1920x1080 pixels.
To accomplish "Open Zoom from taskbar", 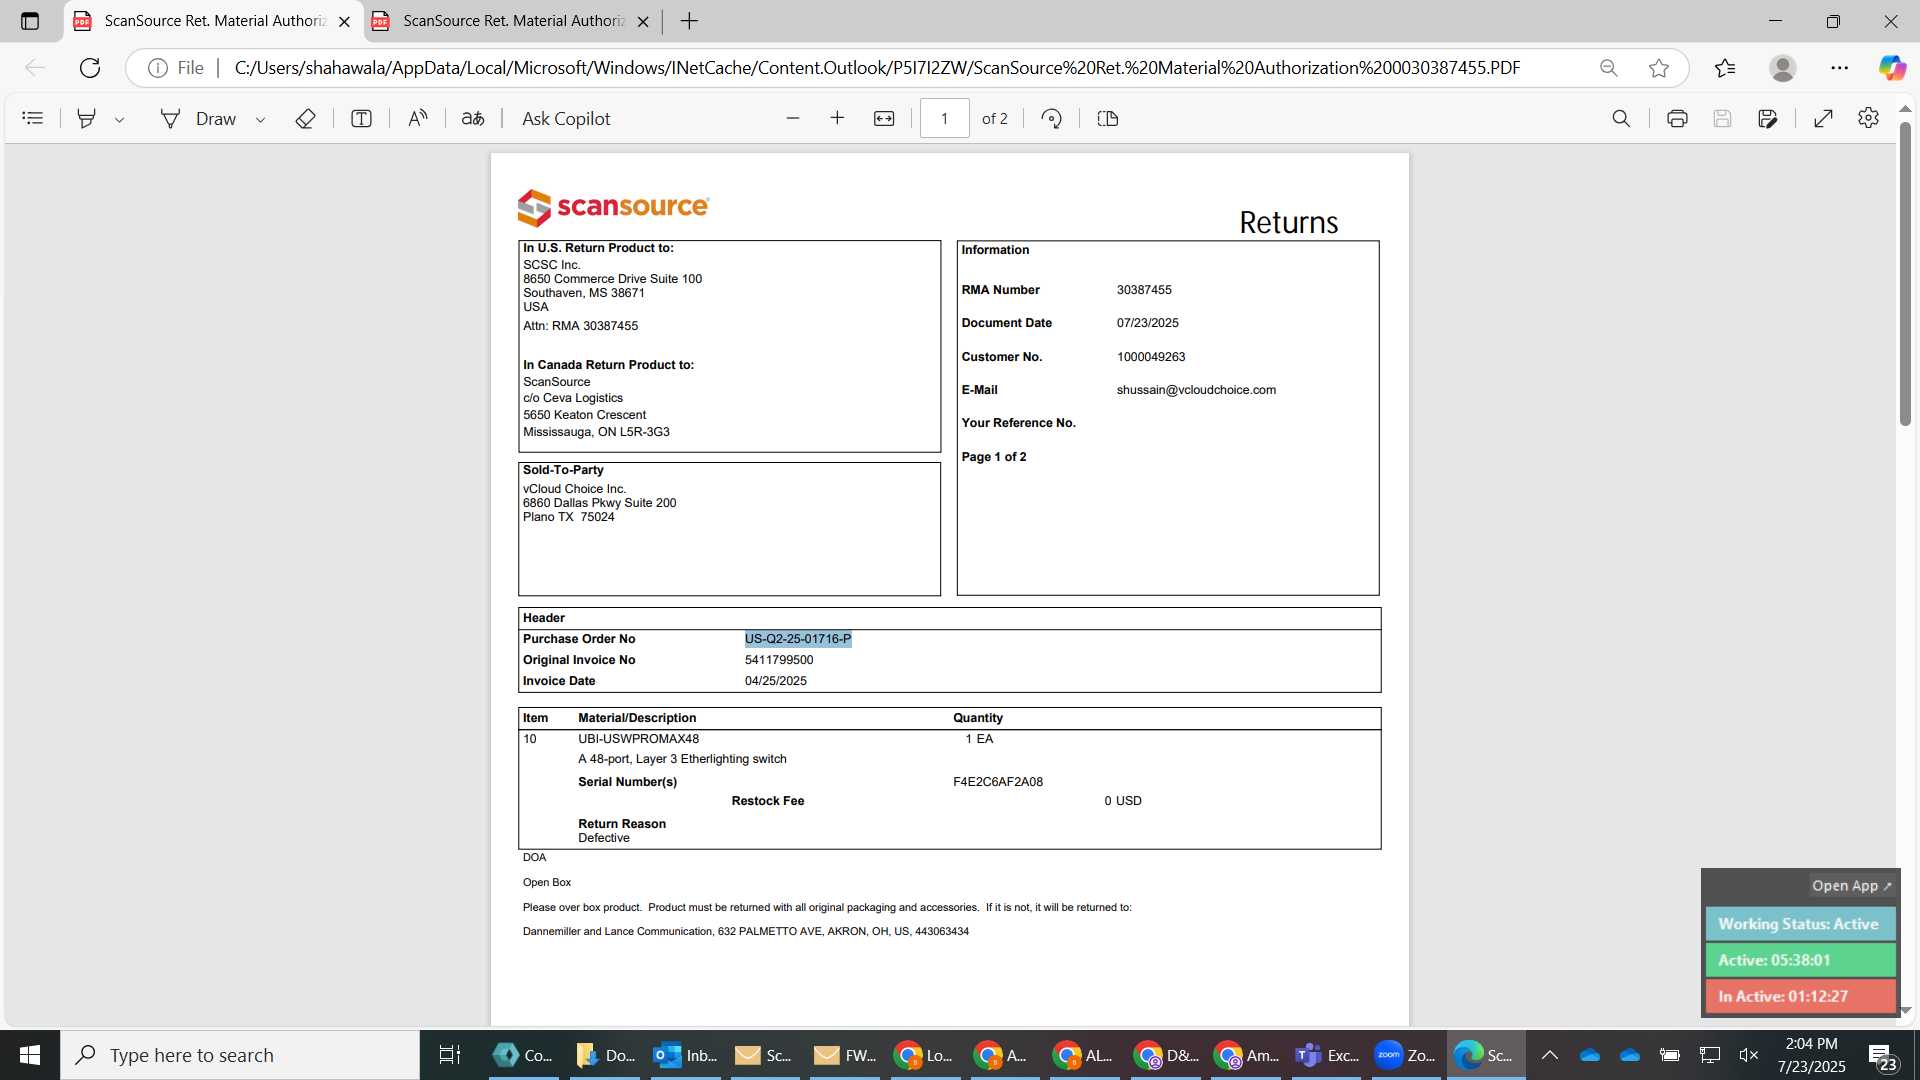I will 1405,1055.
